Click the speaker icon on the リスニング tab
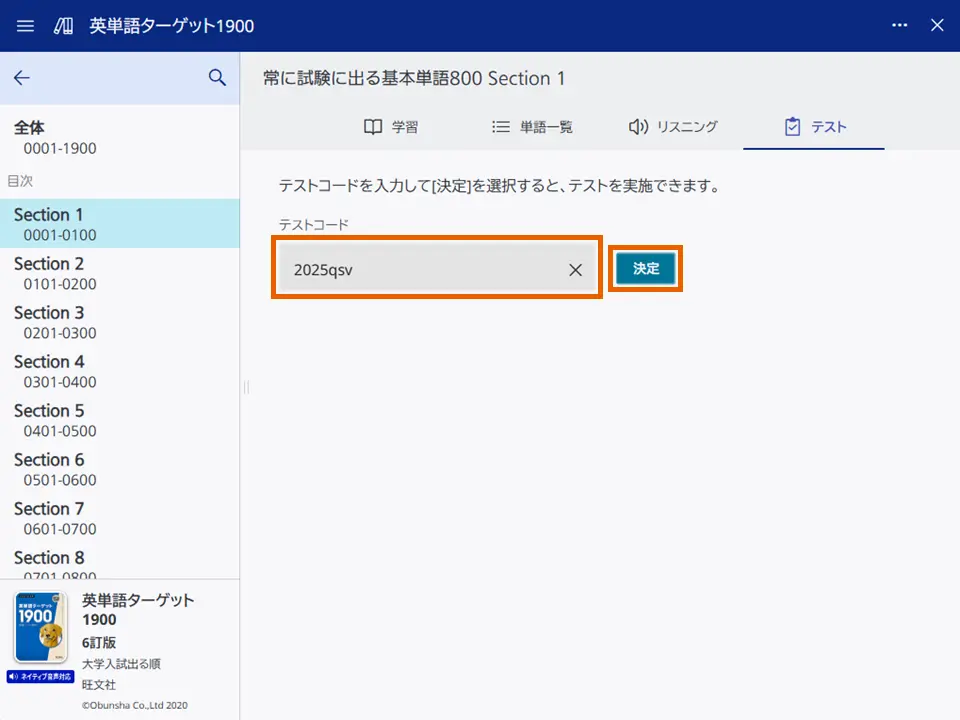The image size is (960, 720). pos(636,126)
